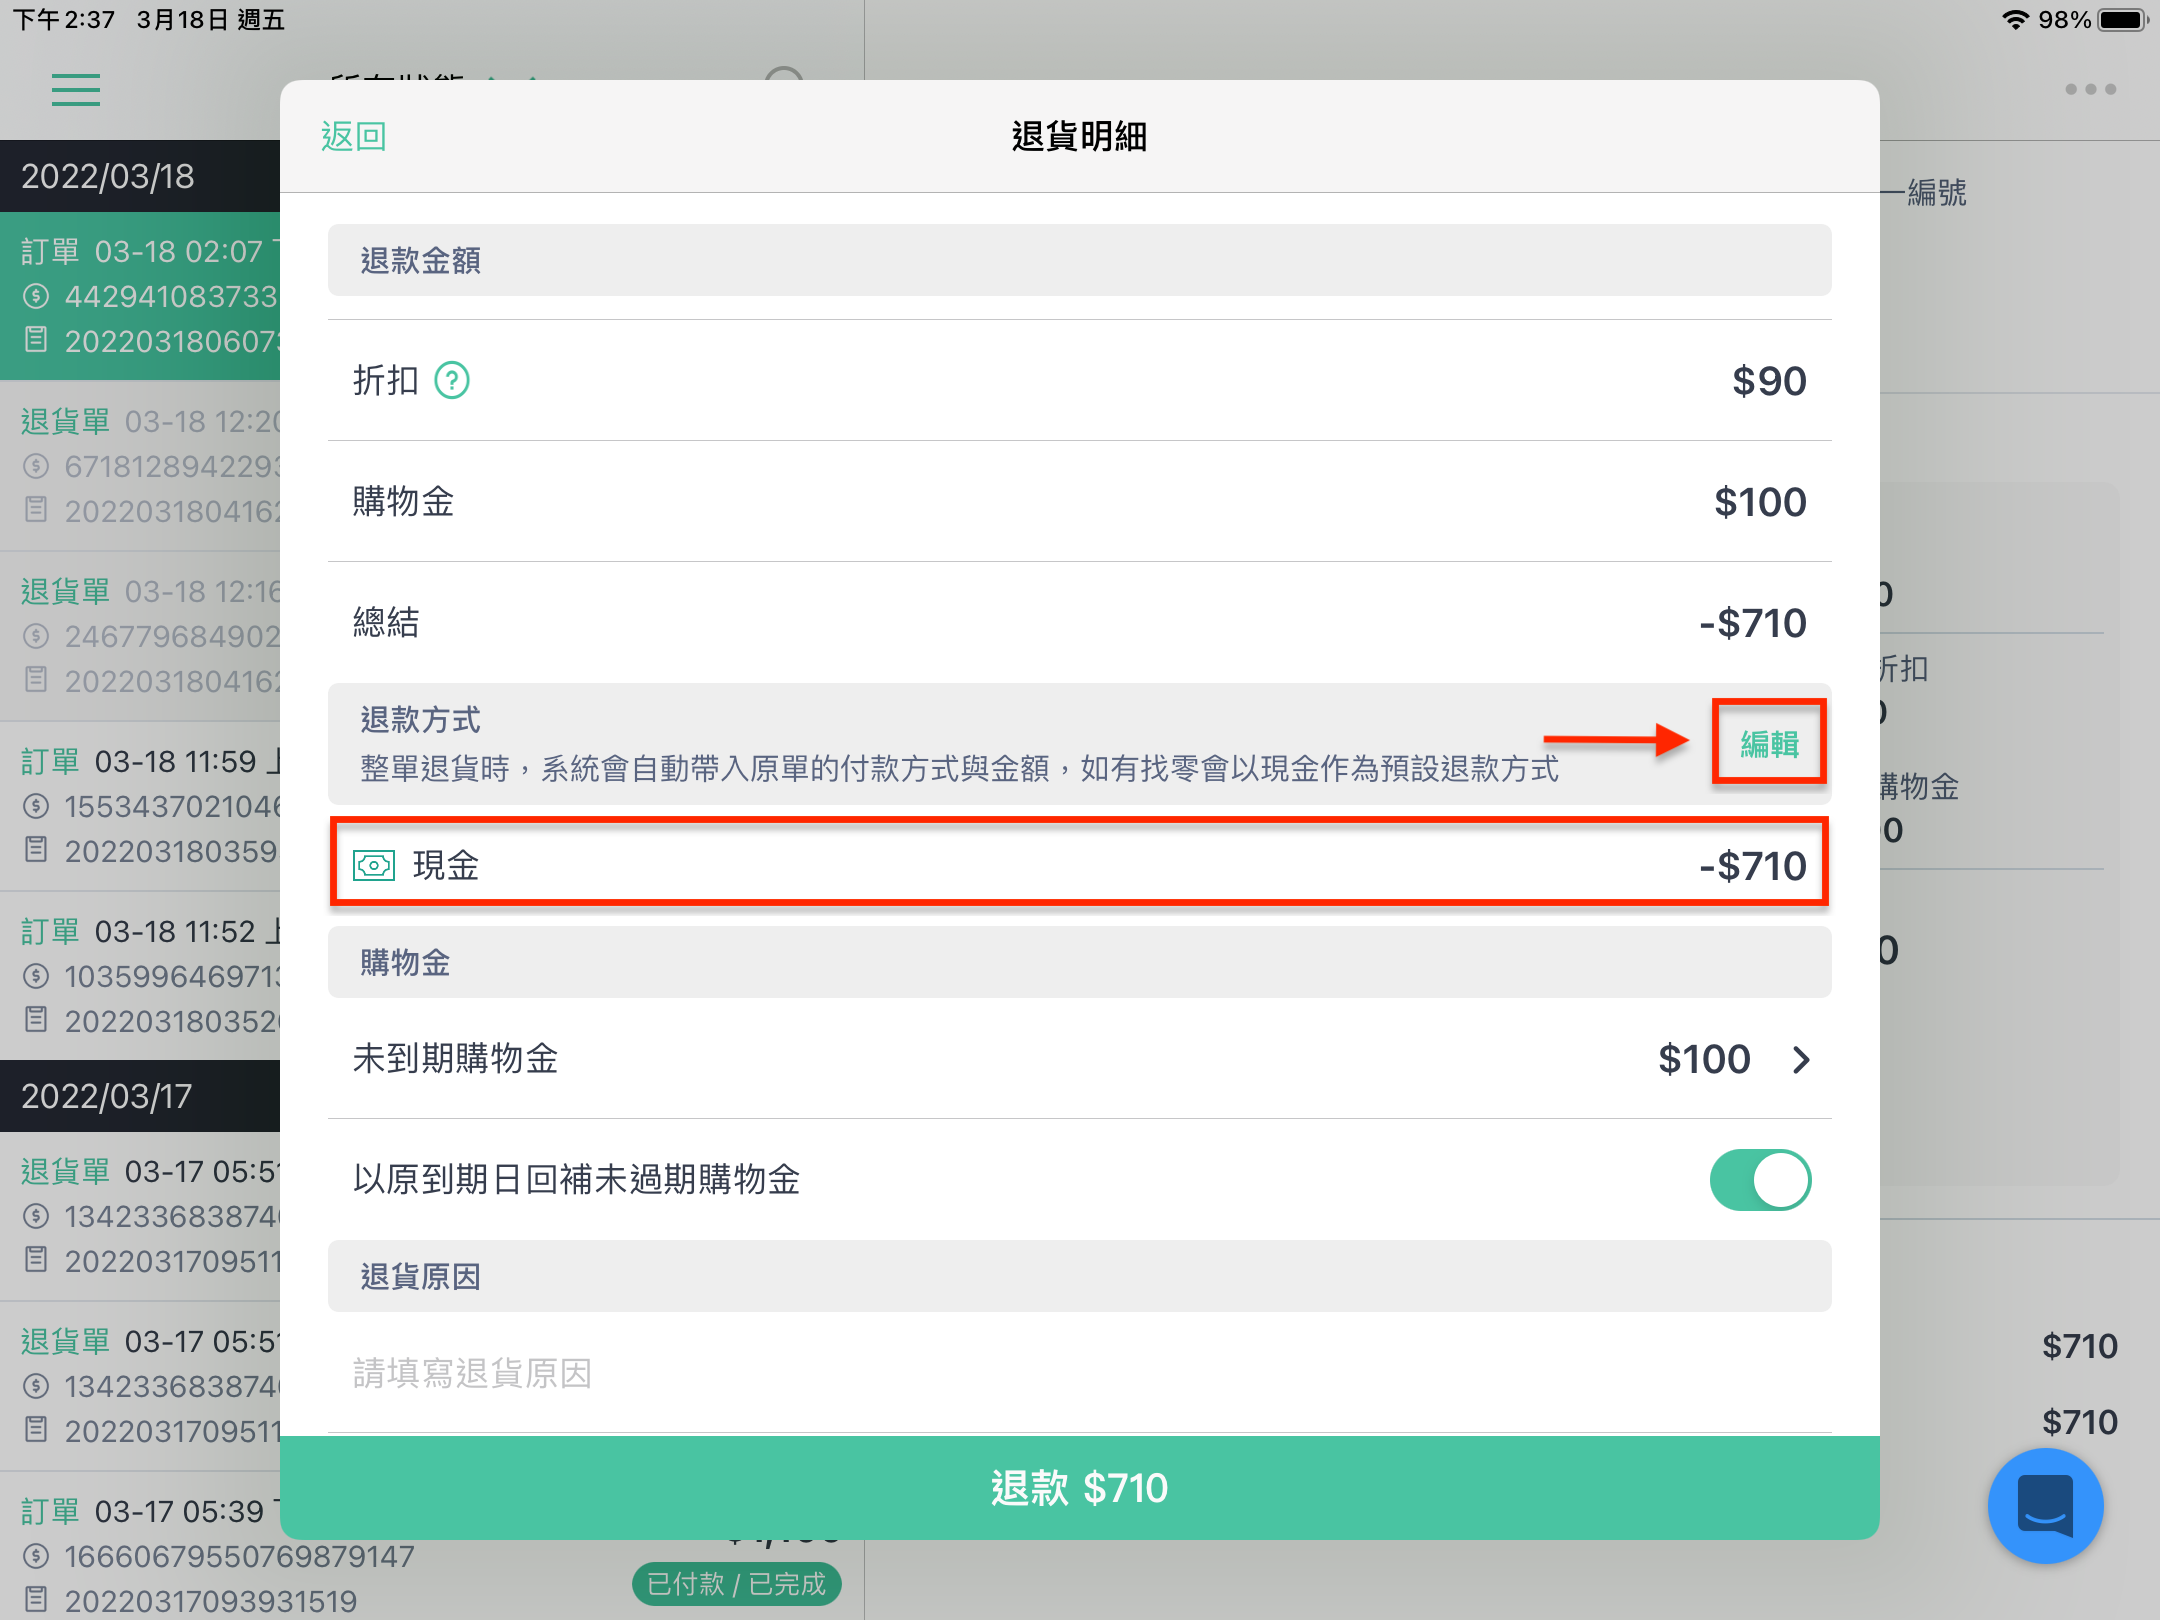Open the hamburger menu icon

click(x=76, y=90)
